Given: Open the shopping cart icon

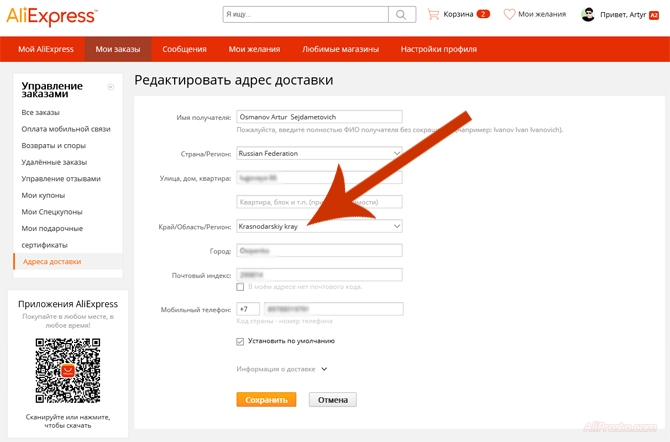Looking at the screenshot, I should click(433, 15).
